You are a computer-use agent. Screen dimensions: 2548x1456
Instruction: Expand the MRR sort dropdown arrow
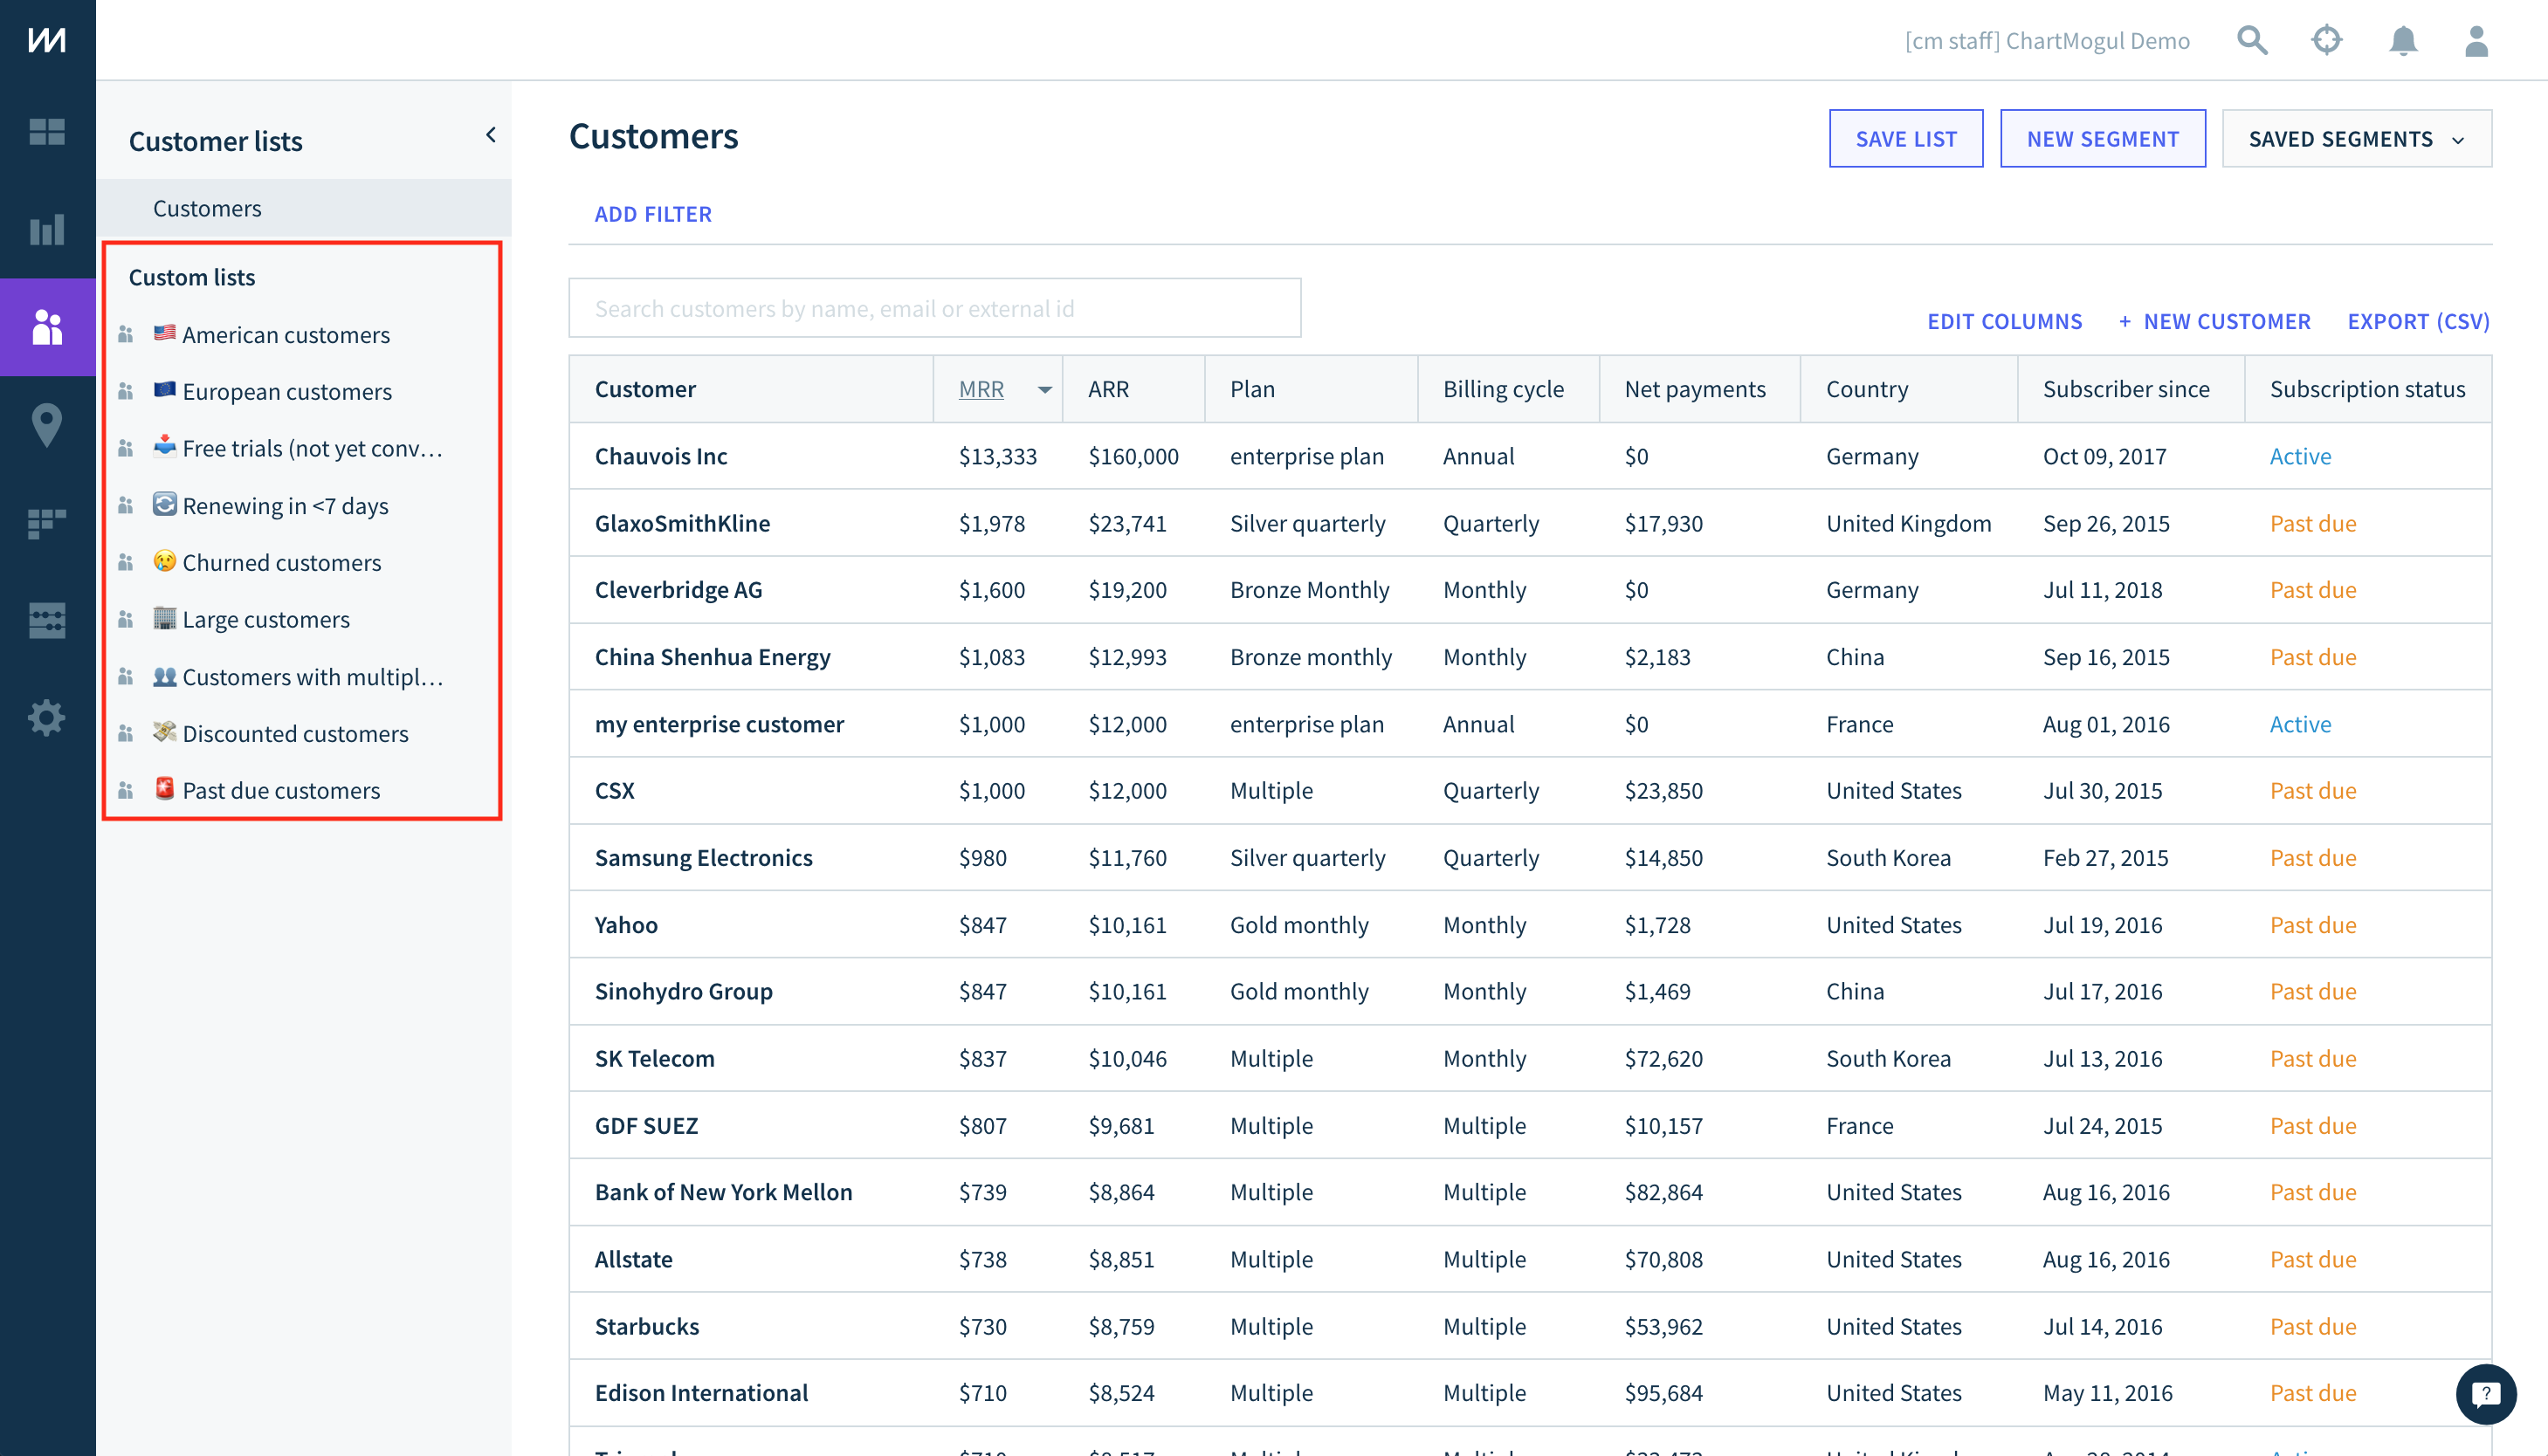coord(1043,388)
